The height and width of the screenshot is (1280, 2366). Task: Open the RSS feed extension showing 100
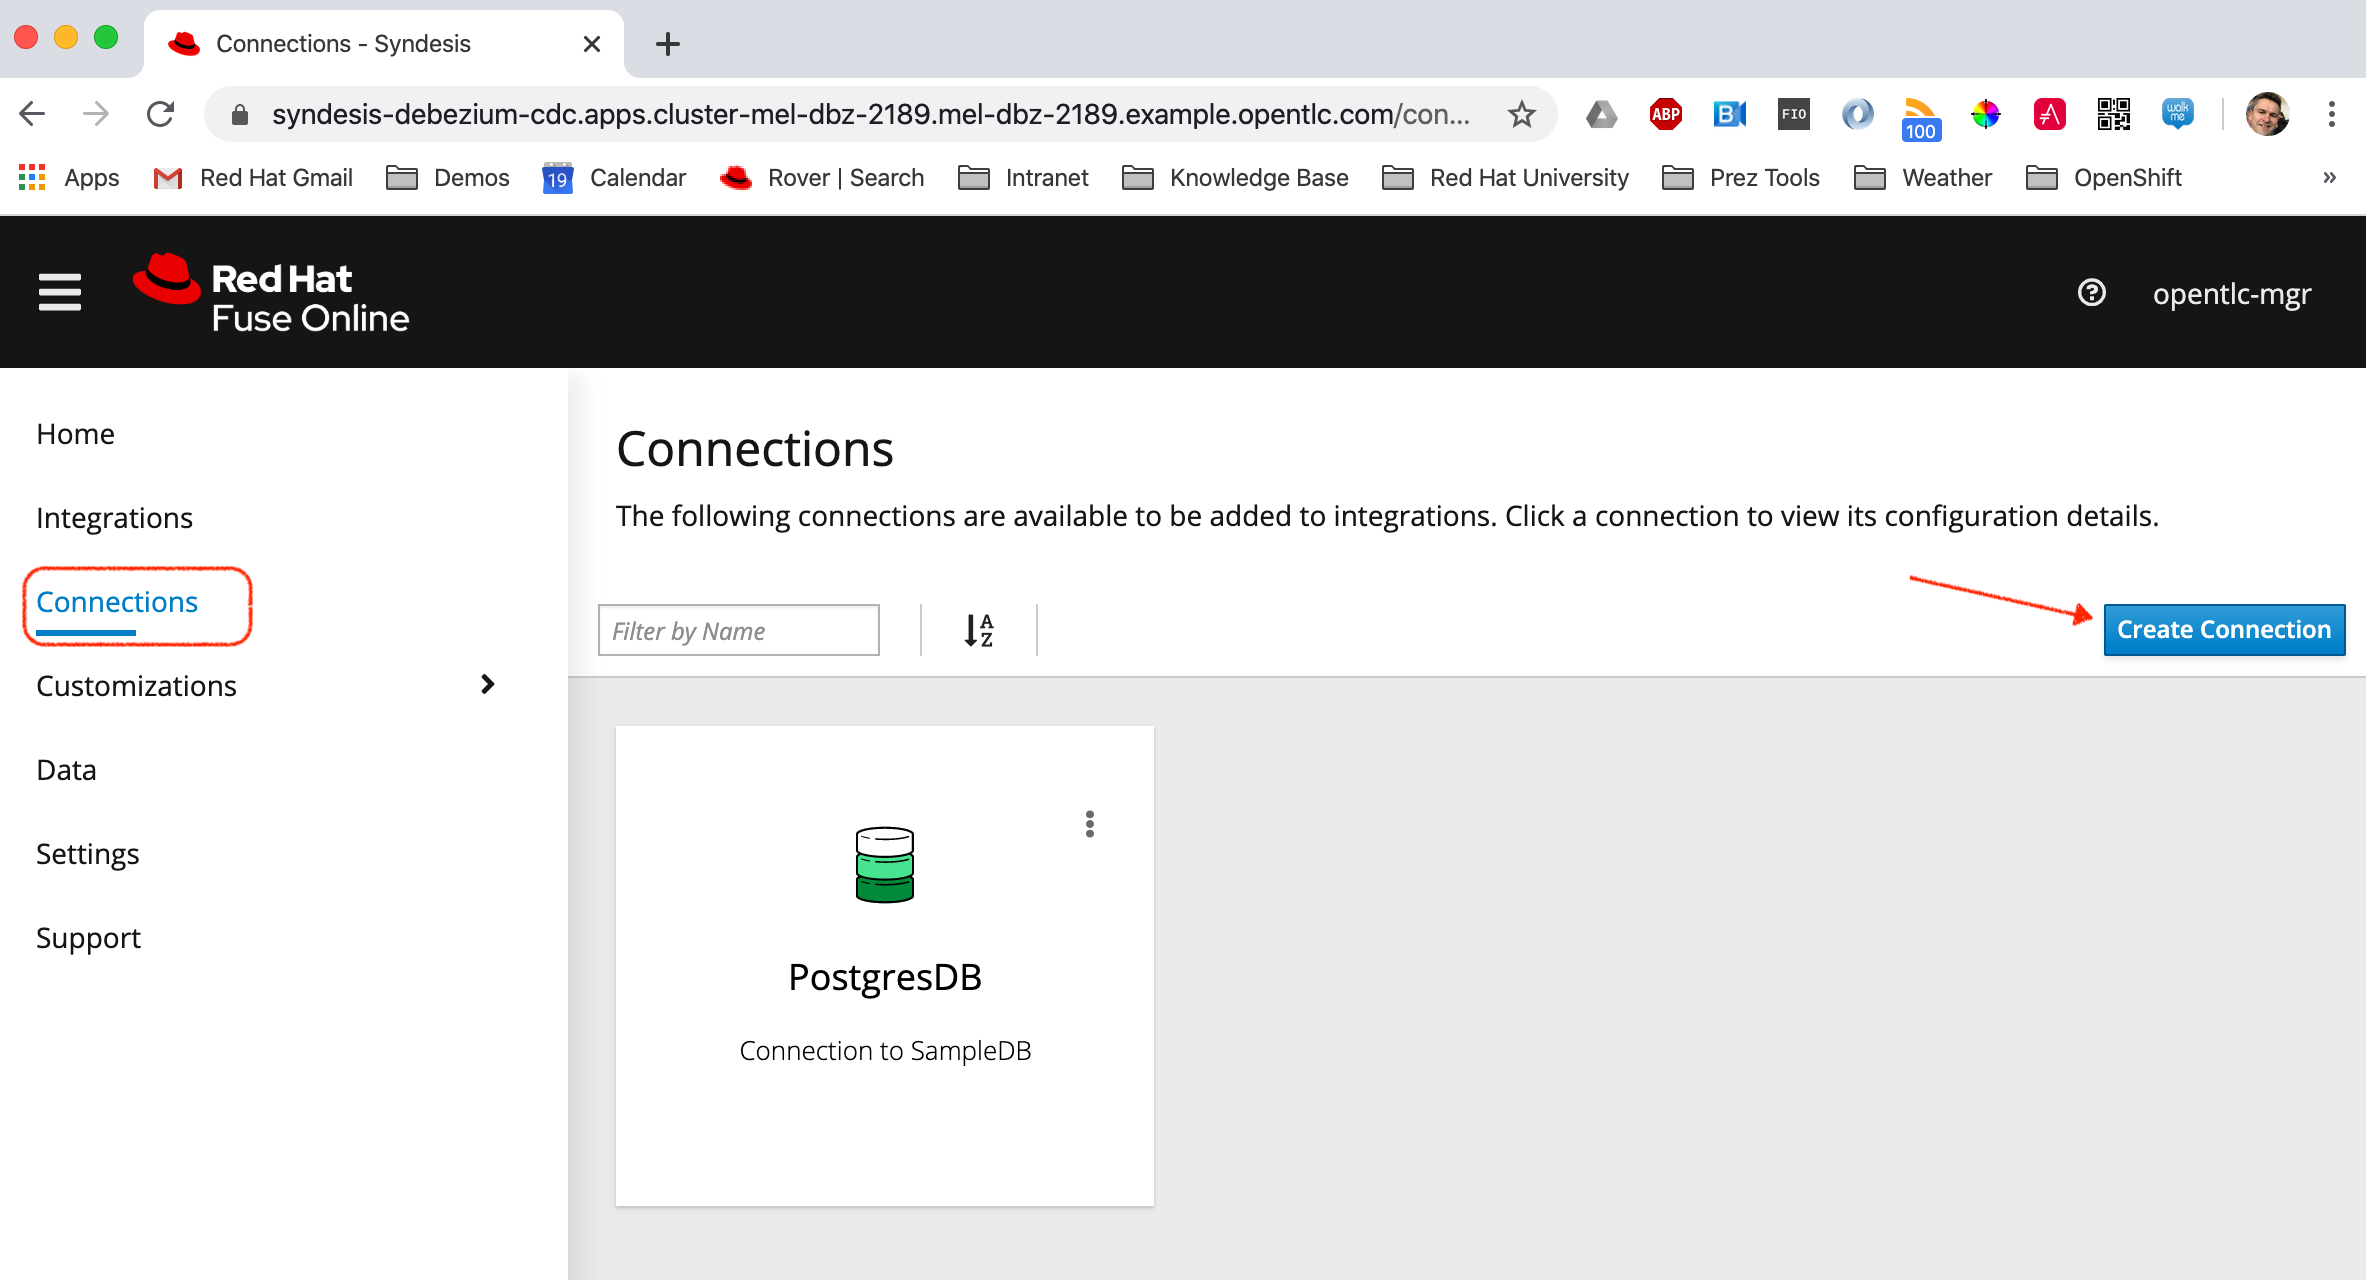[1920, 119]
